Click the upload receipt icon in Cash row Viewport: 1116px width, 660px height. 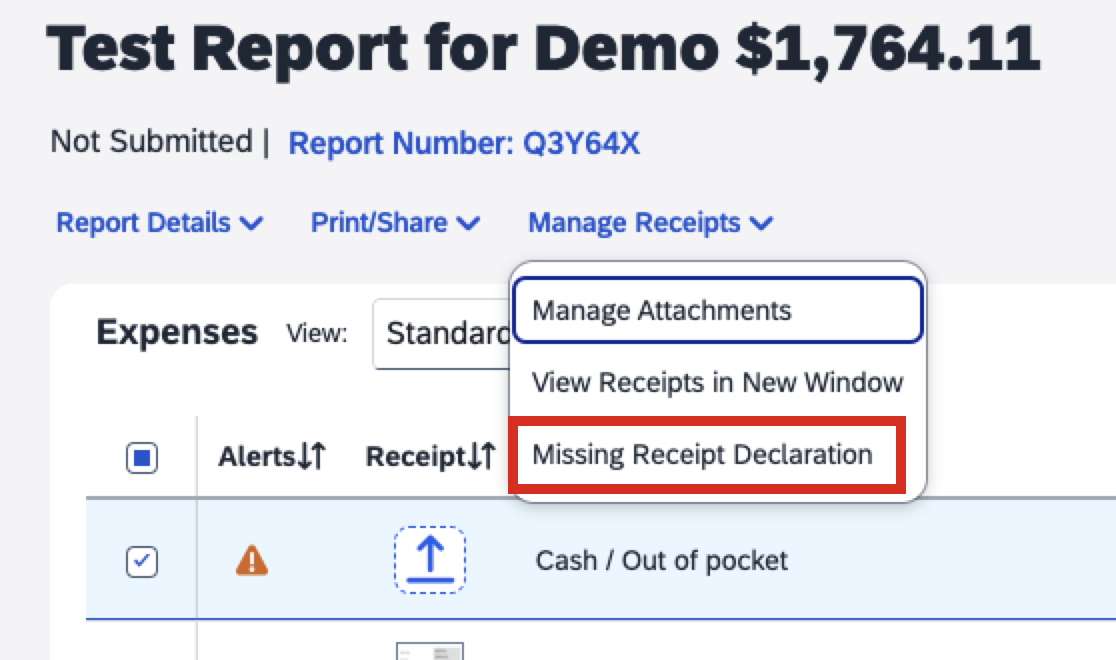click(429, 560)
